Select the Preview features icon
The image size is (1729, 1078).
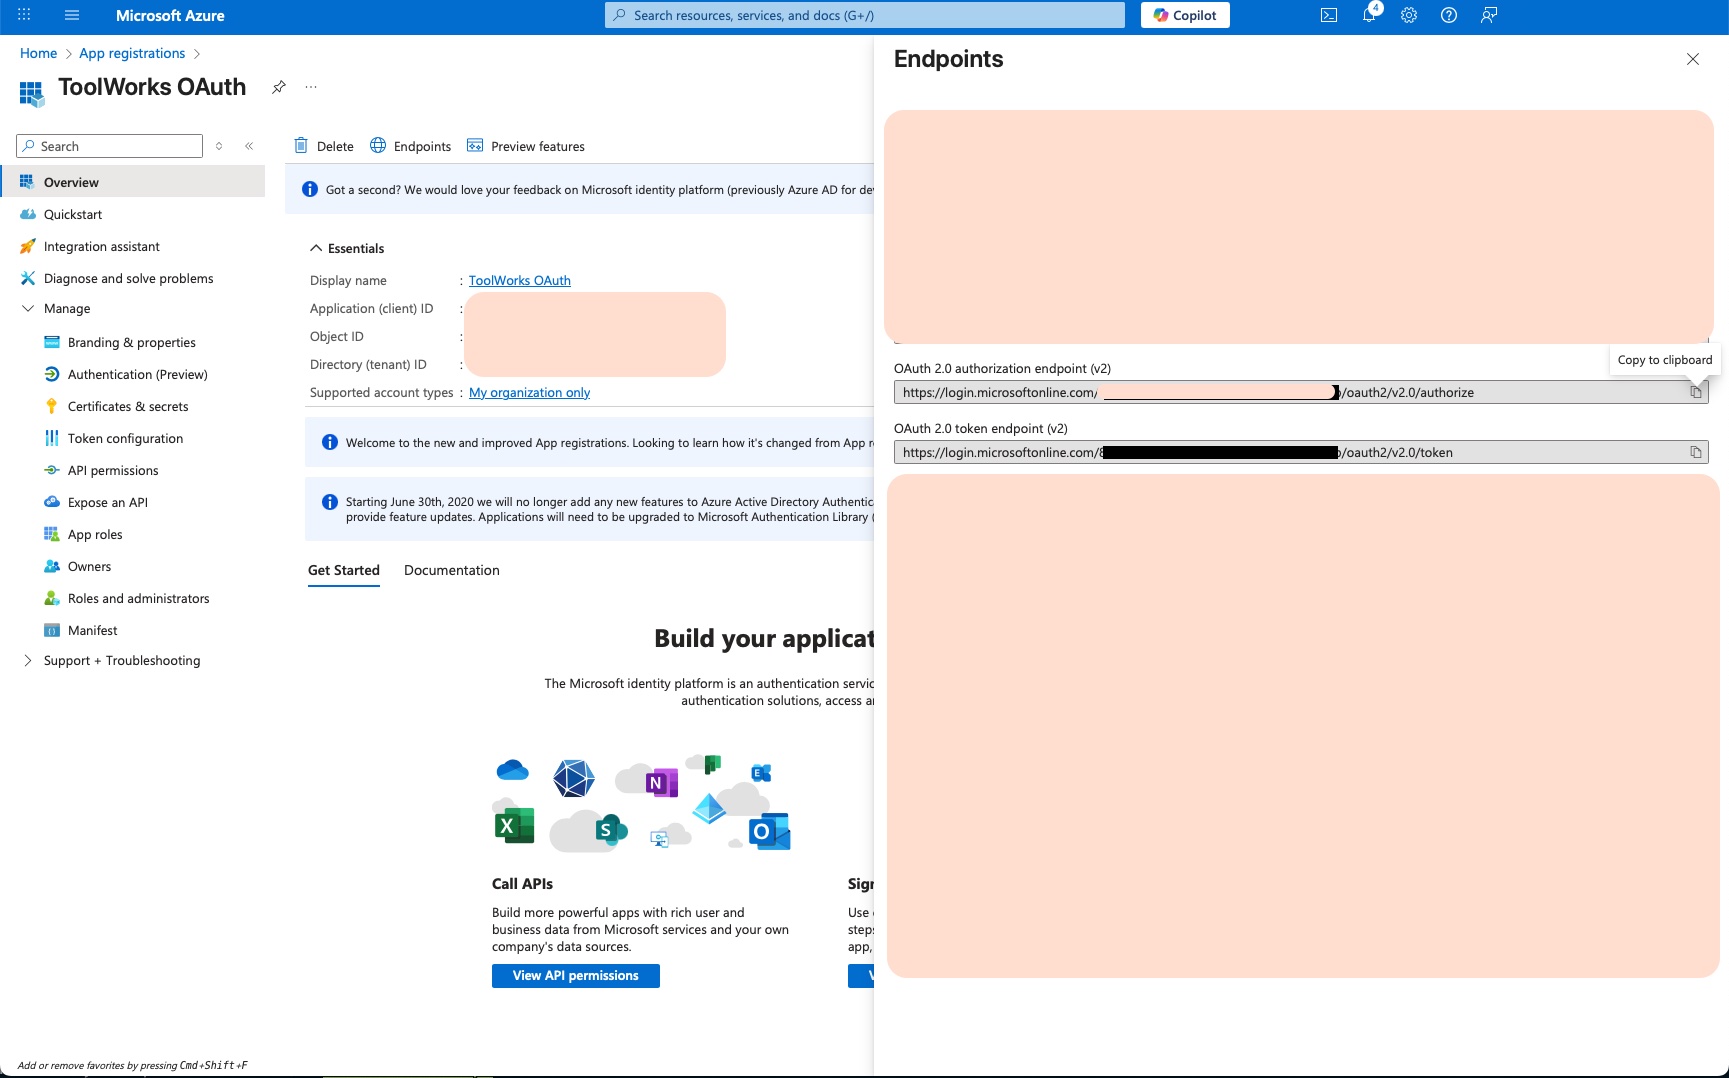click(x=475, y=146)
